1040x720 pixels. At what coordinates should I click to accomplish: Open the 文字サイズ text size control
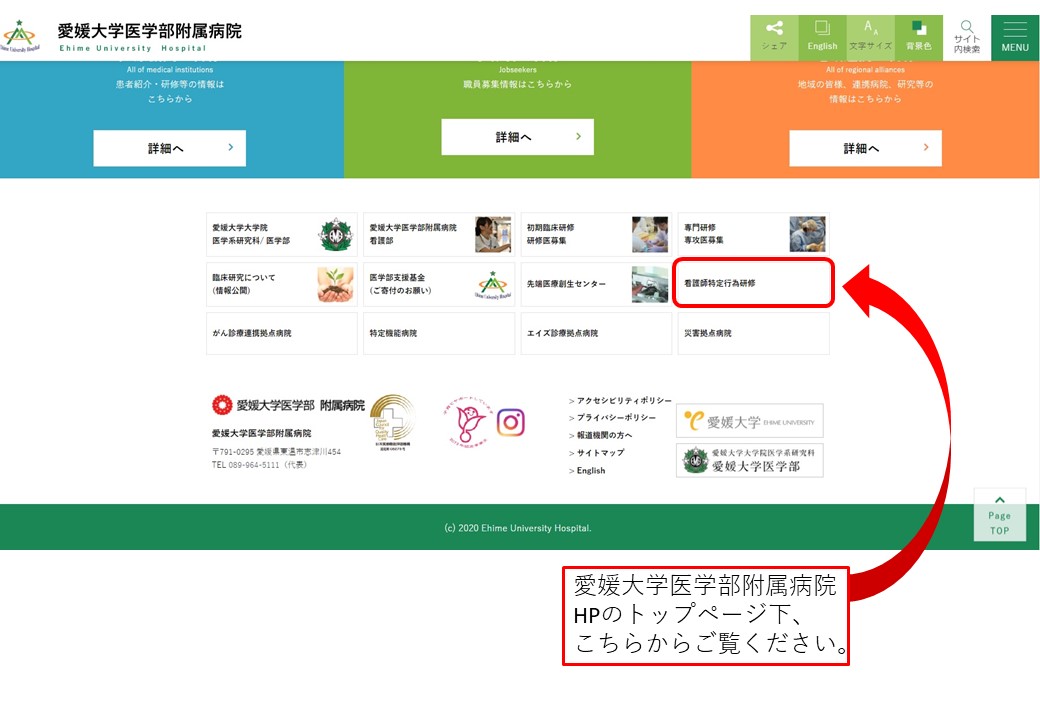870,36
